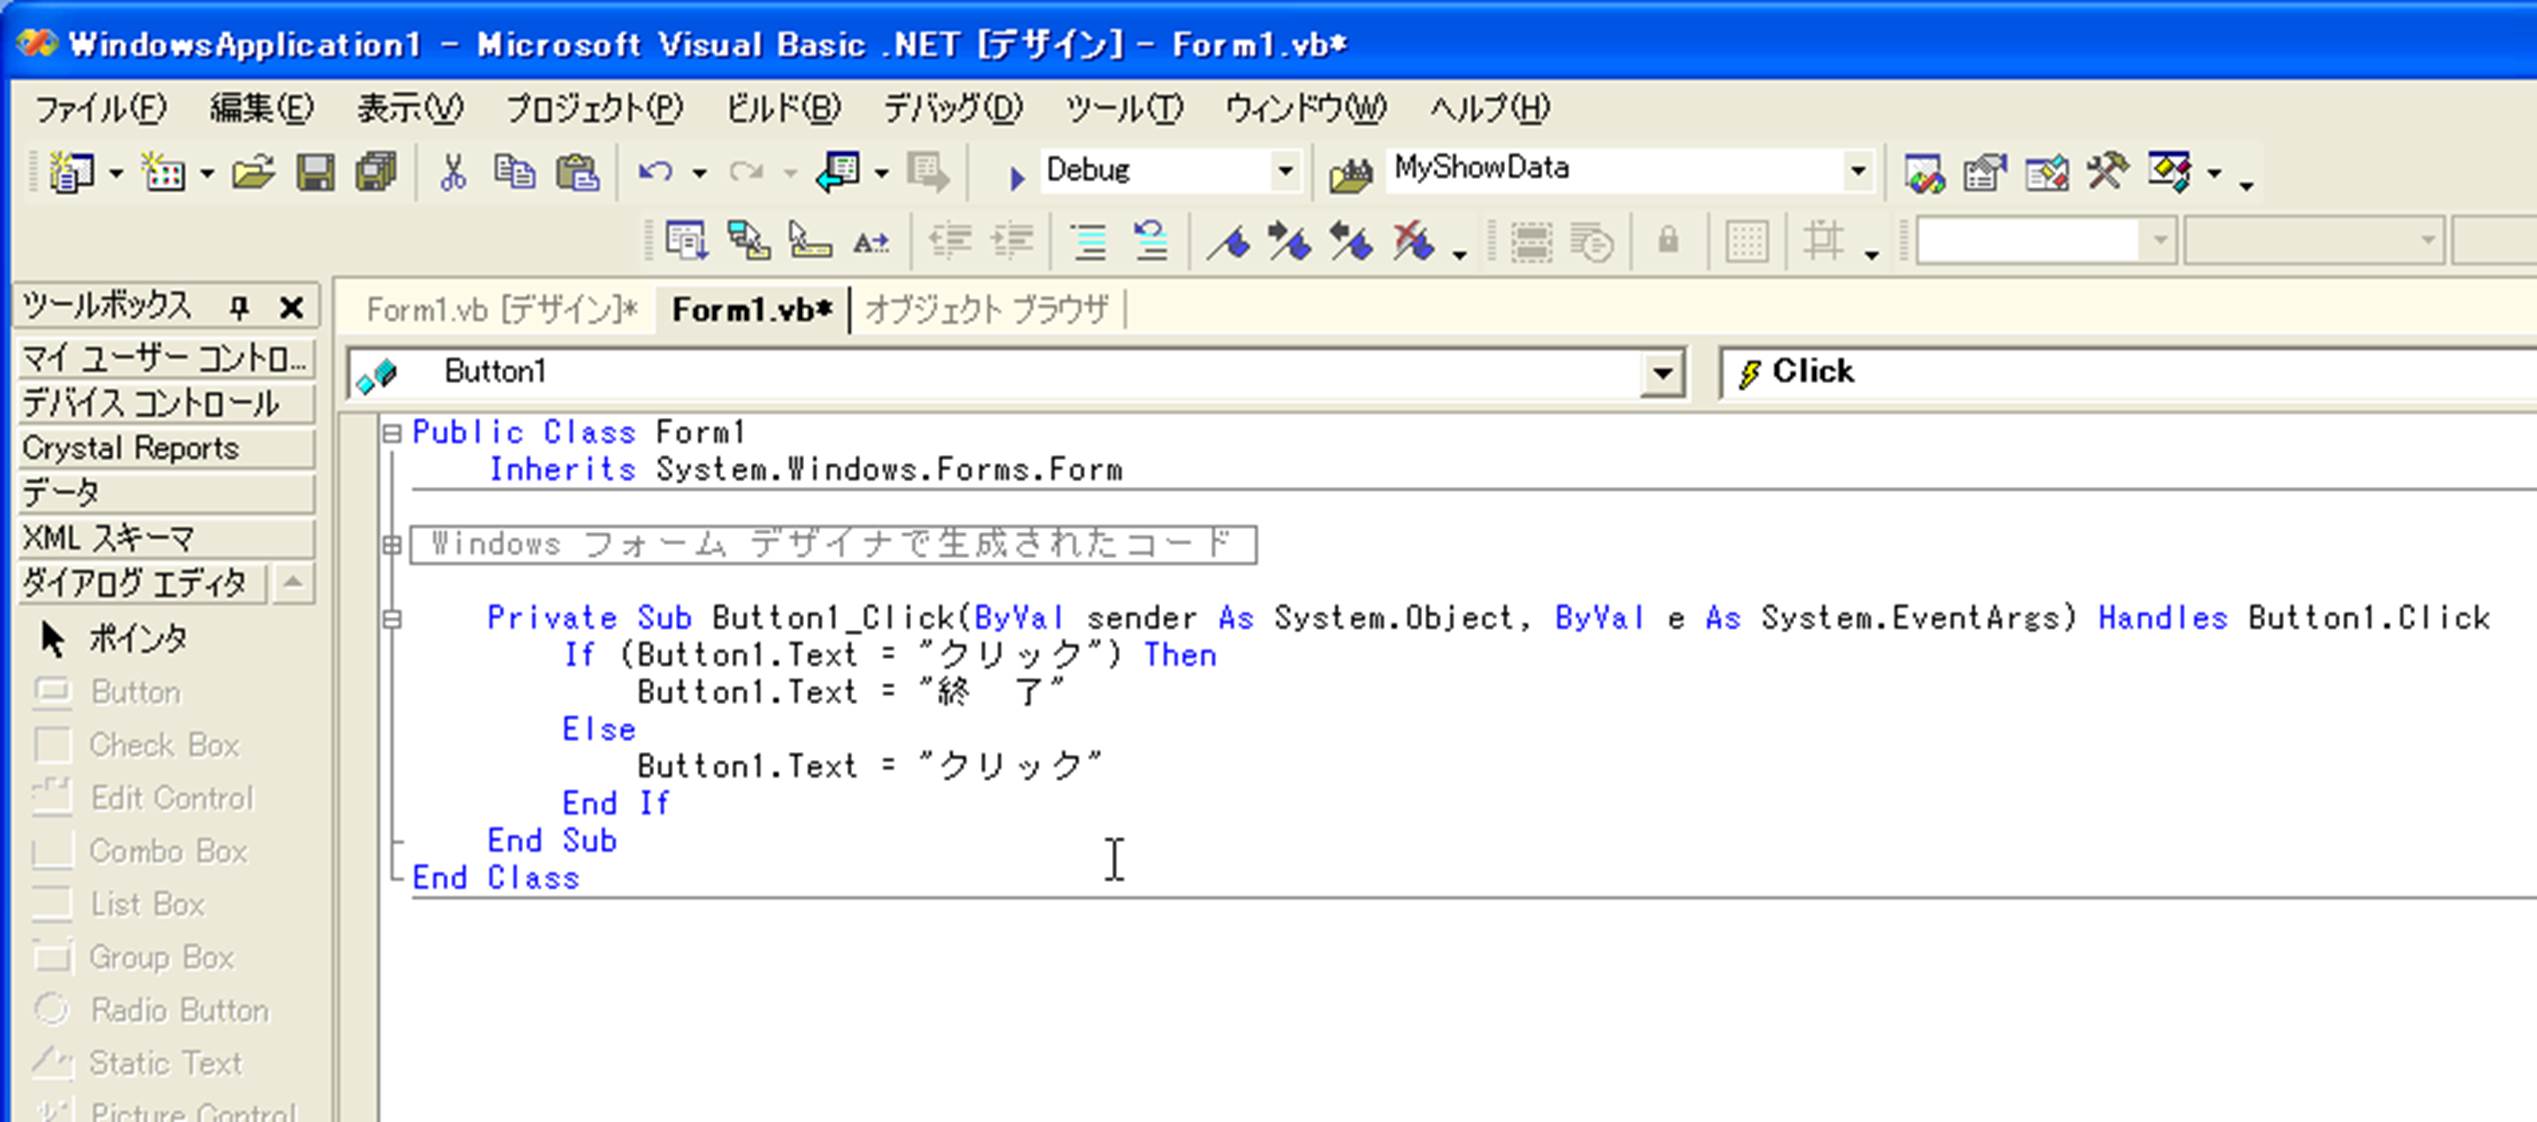Click the Open folder icon
The height and width of the screenshot is (1122, 2537).
(x=253, y=173)
